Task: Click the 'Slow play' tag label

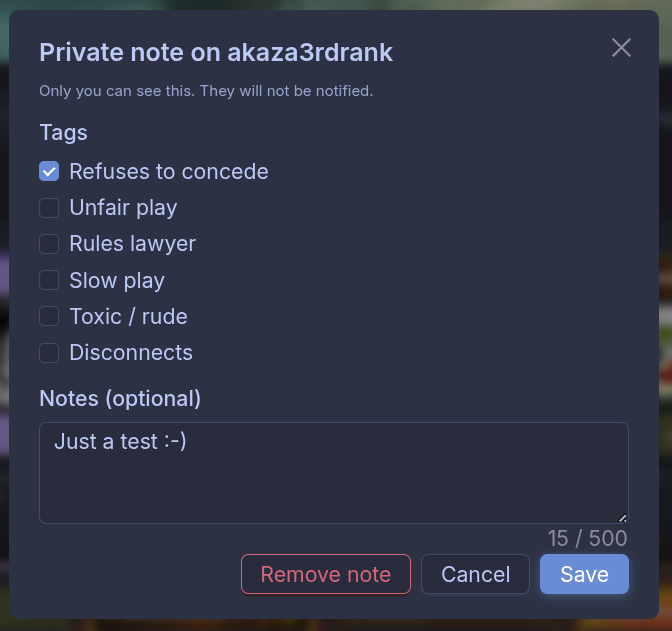Action: pyautogui.click(x=117, y=280)
